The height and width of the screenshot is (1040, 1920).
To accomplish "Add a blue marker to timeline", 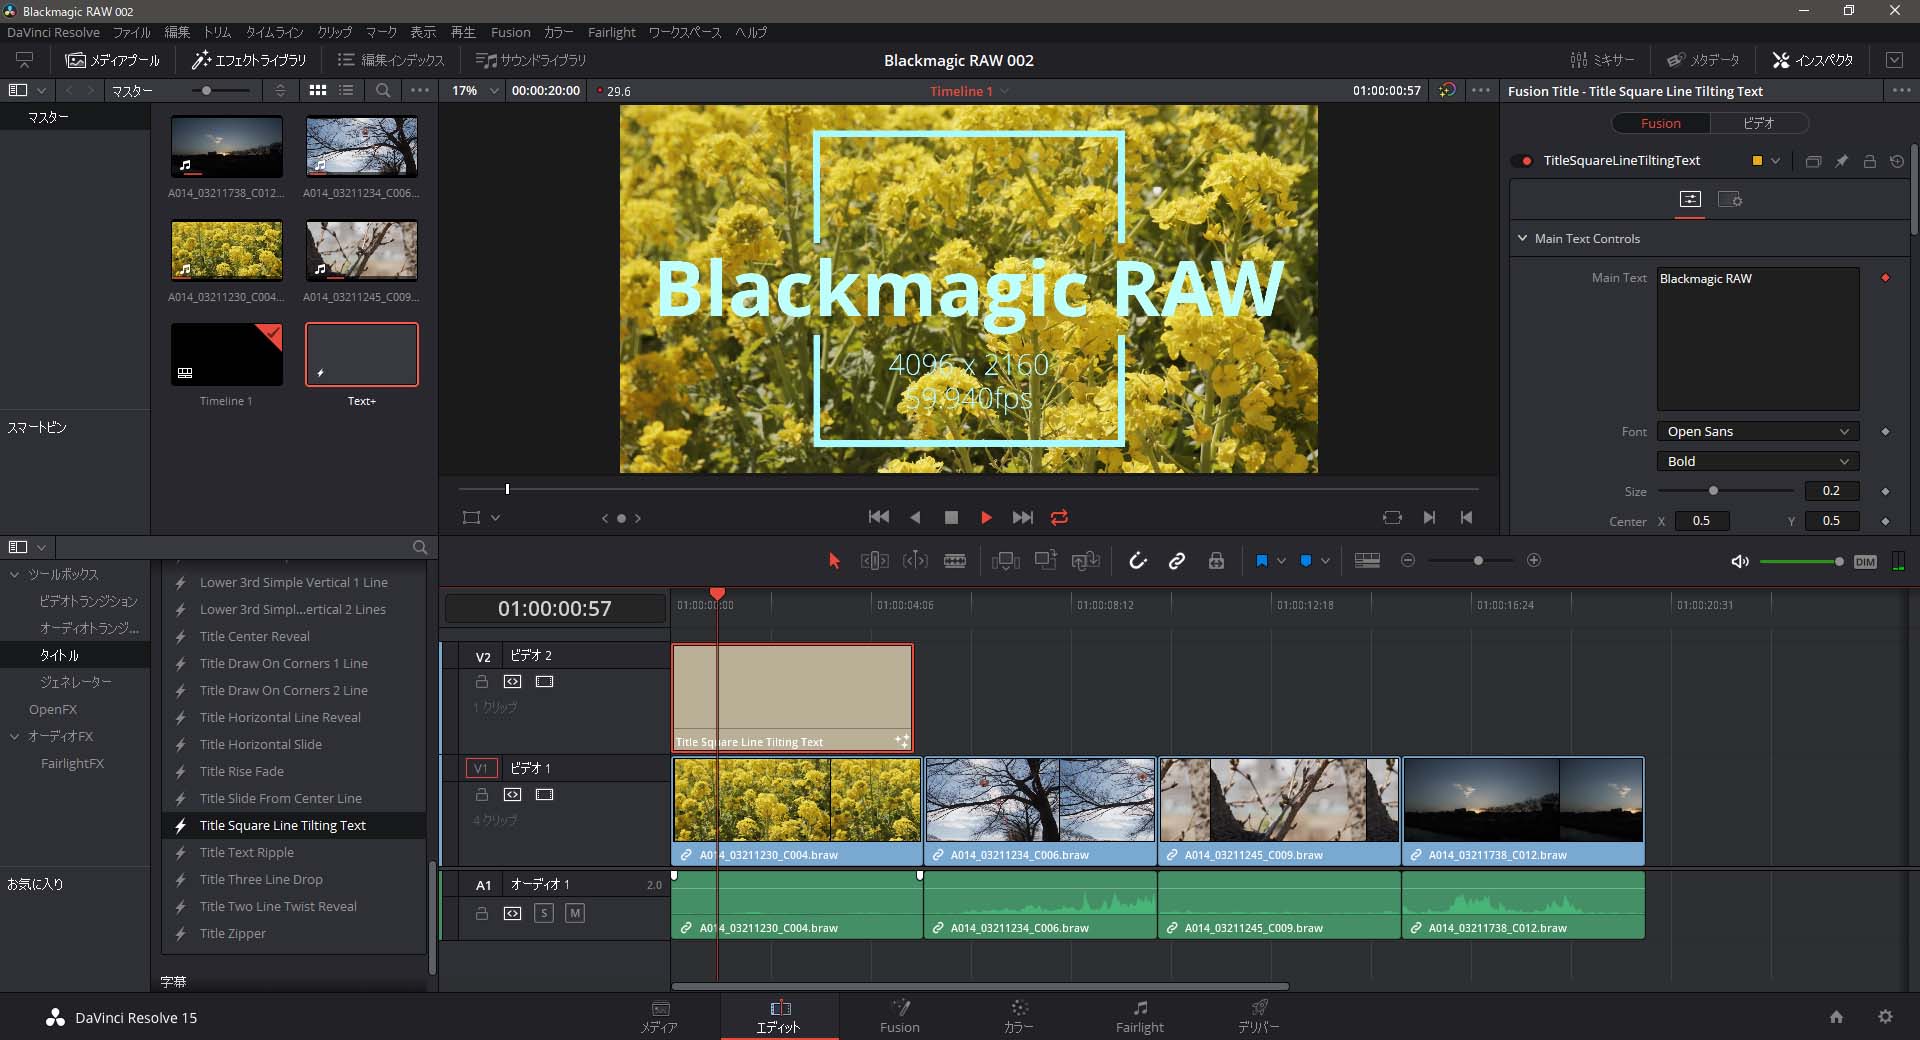I will [1305, 561].
